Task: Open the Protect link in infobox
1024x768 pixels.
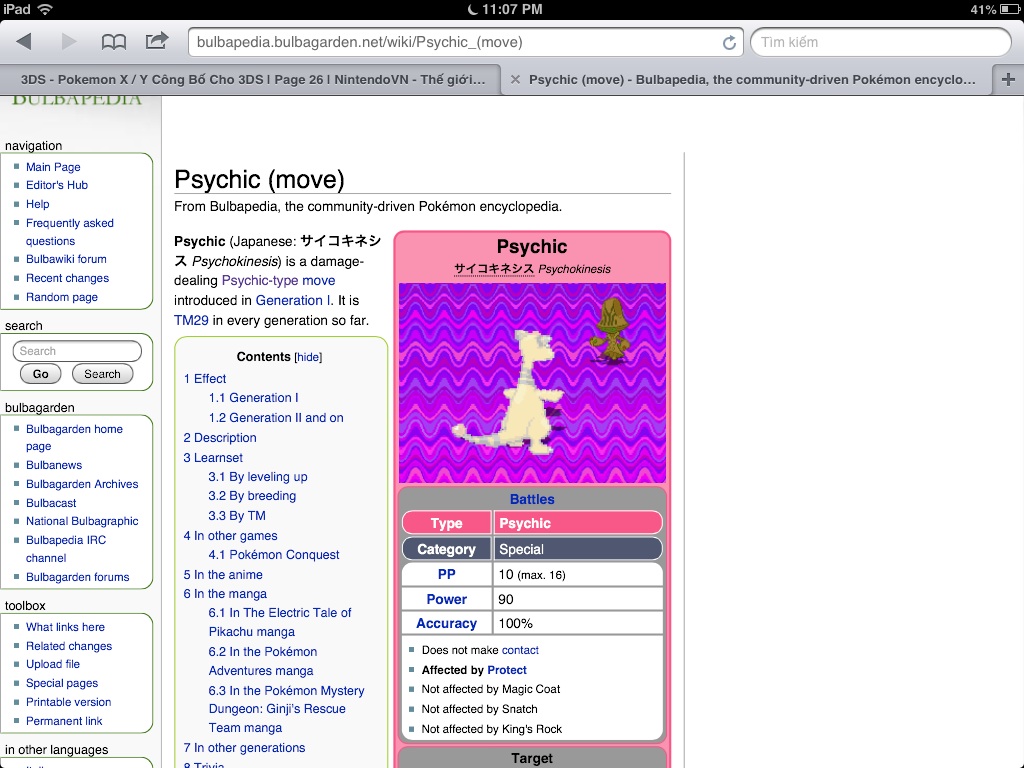Action: pyautogui.click(x=507, y=670)
